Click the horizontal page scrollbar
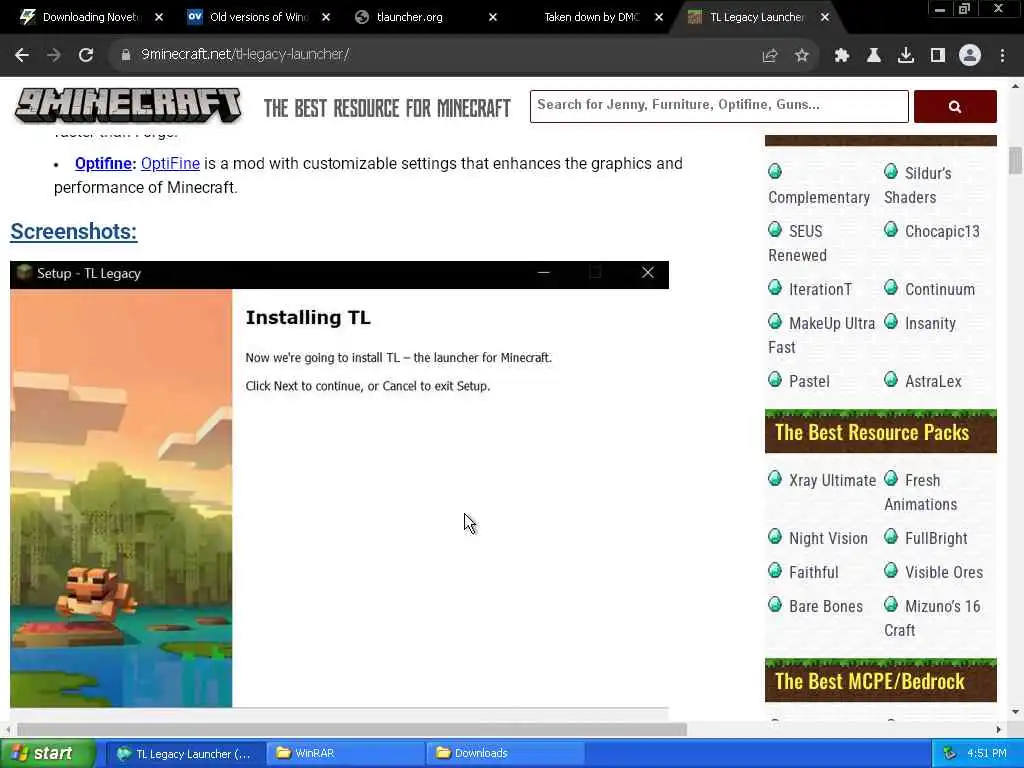1024x768 pixels. 351,729
